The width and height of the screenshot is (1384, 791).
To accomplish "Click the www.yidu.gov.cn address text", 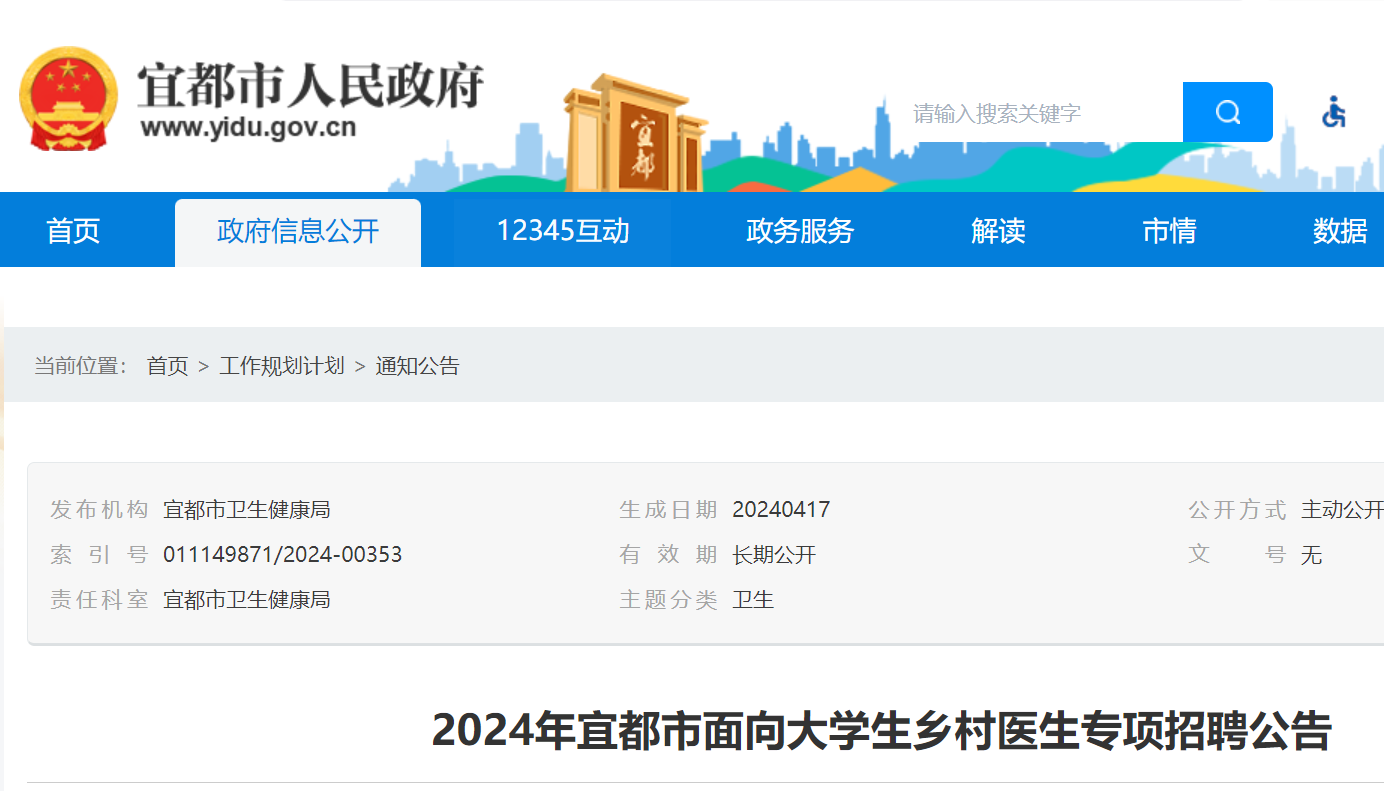I will click(x=248, y=128).
